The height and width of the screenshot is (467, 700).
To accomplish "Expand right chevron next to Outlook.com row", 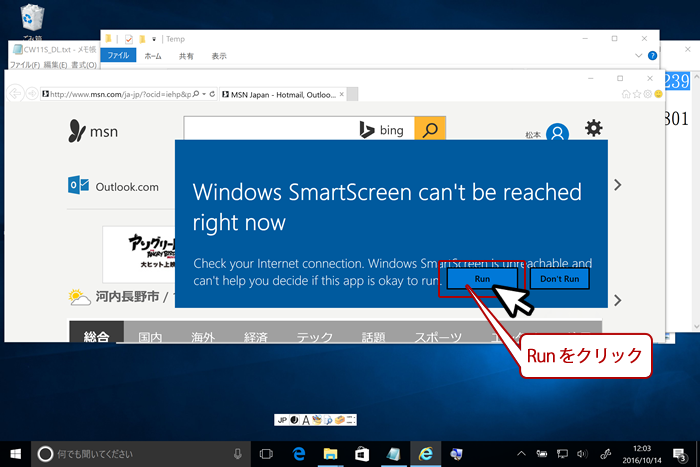I will pos(617,185).
